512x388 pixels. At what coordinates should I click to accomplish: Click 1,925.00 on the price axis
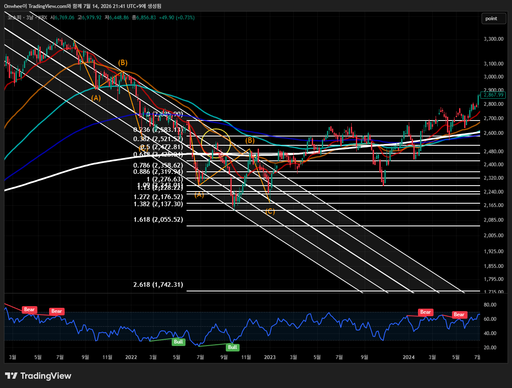pos(494,251)
